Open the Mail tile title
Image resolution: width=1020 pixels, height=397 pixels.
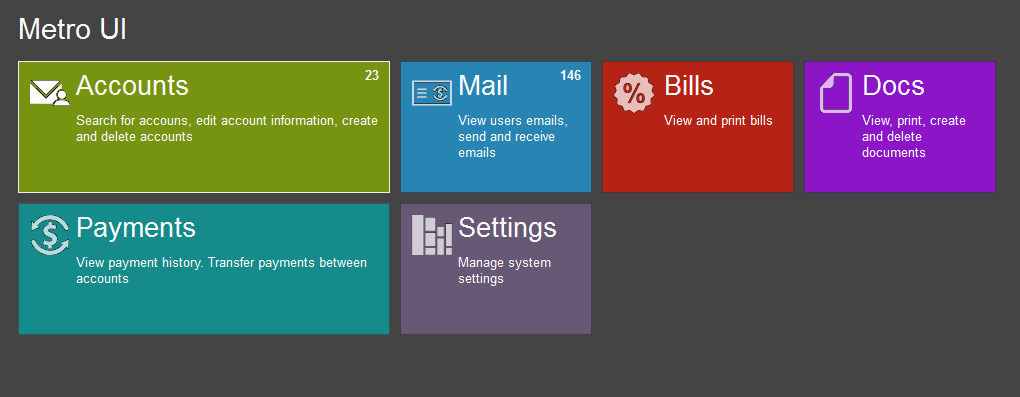coord(483,86)
